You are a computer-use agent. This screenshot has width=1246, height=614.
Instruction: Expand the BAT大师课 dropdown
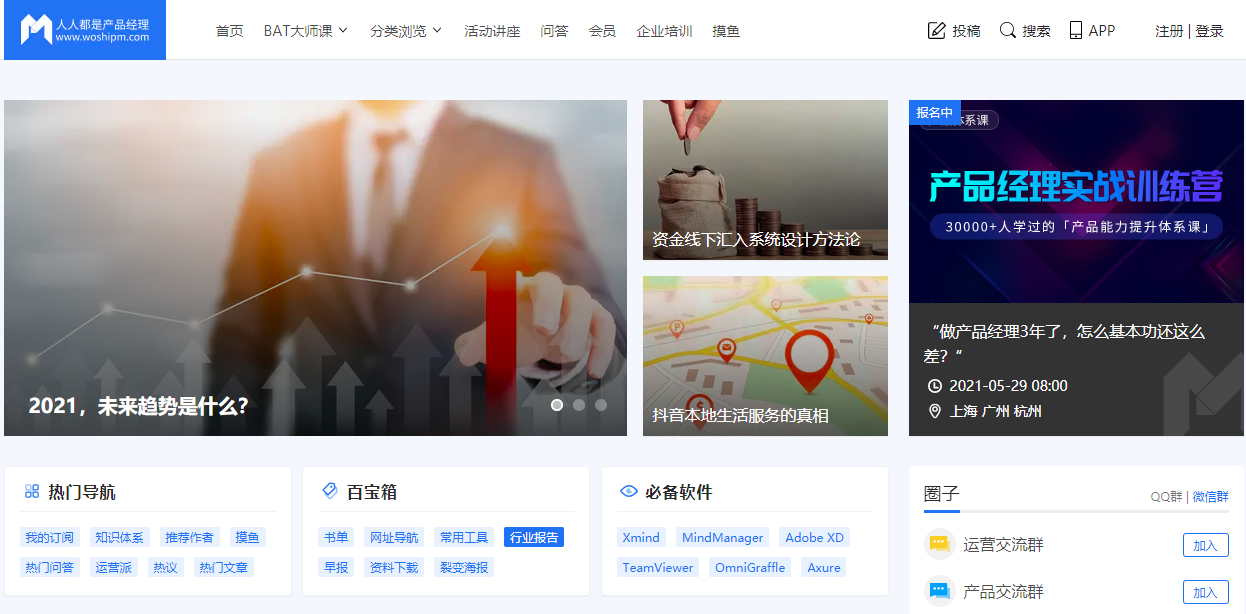306,31
